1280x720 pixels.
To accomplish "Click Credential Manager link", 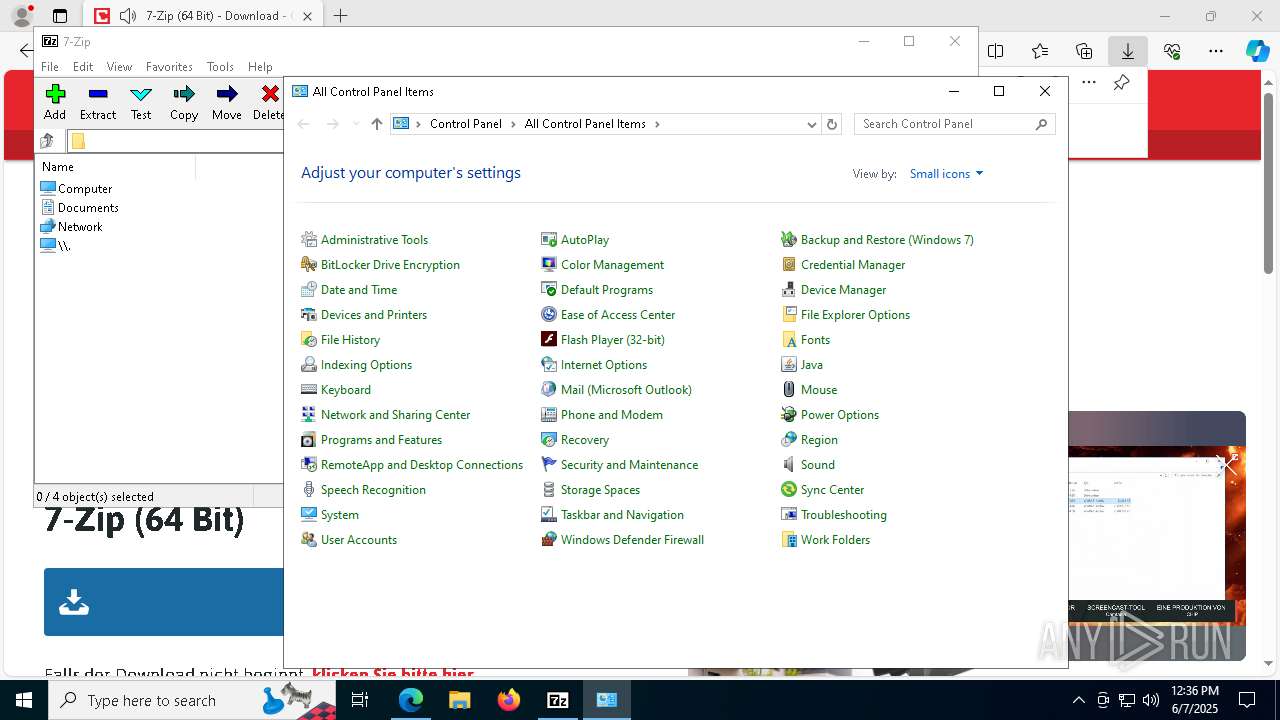I will (x=853, y=265).
